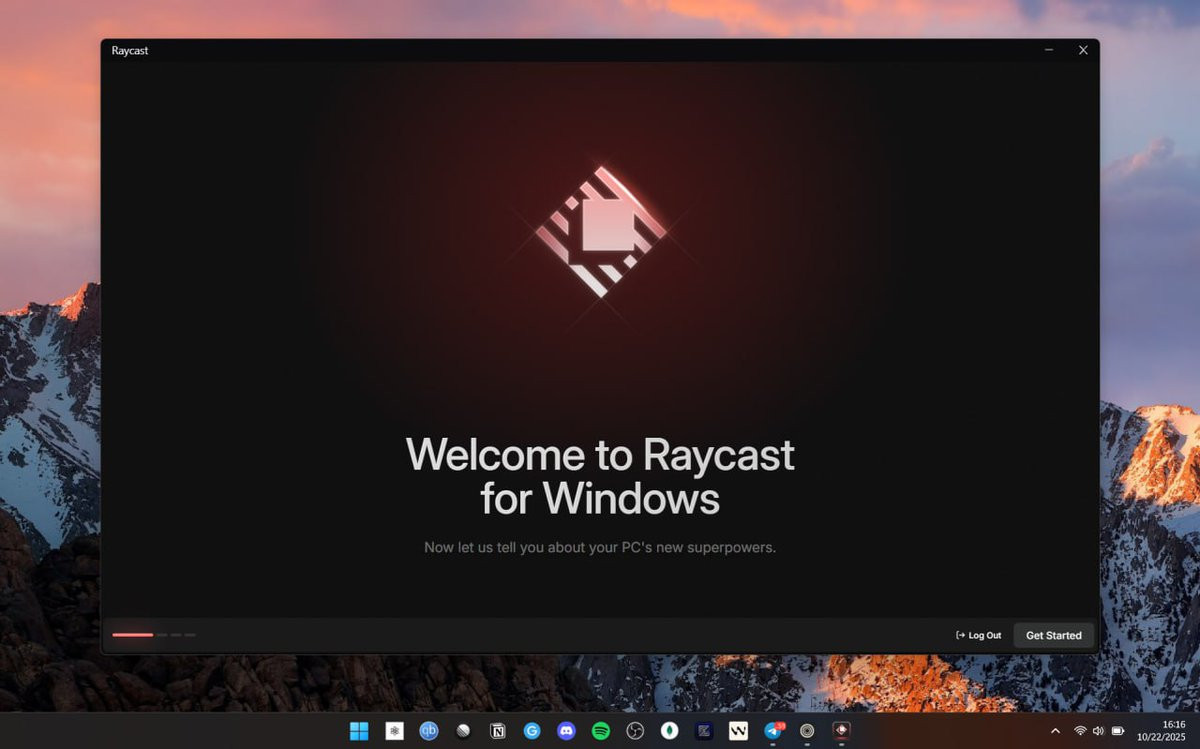Open OBS Studio from the taskbar
The image size is (1200, 749).
(634, 731)
